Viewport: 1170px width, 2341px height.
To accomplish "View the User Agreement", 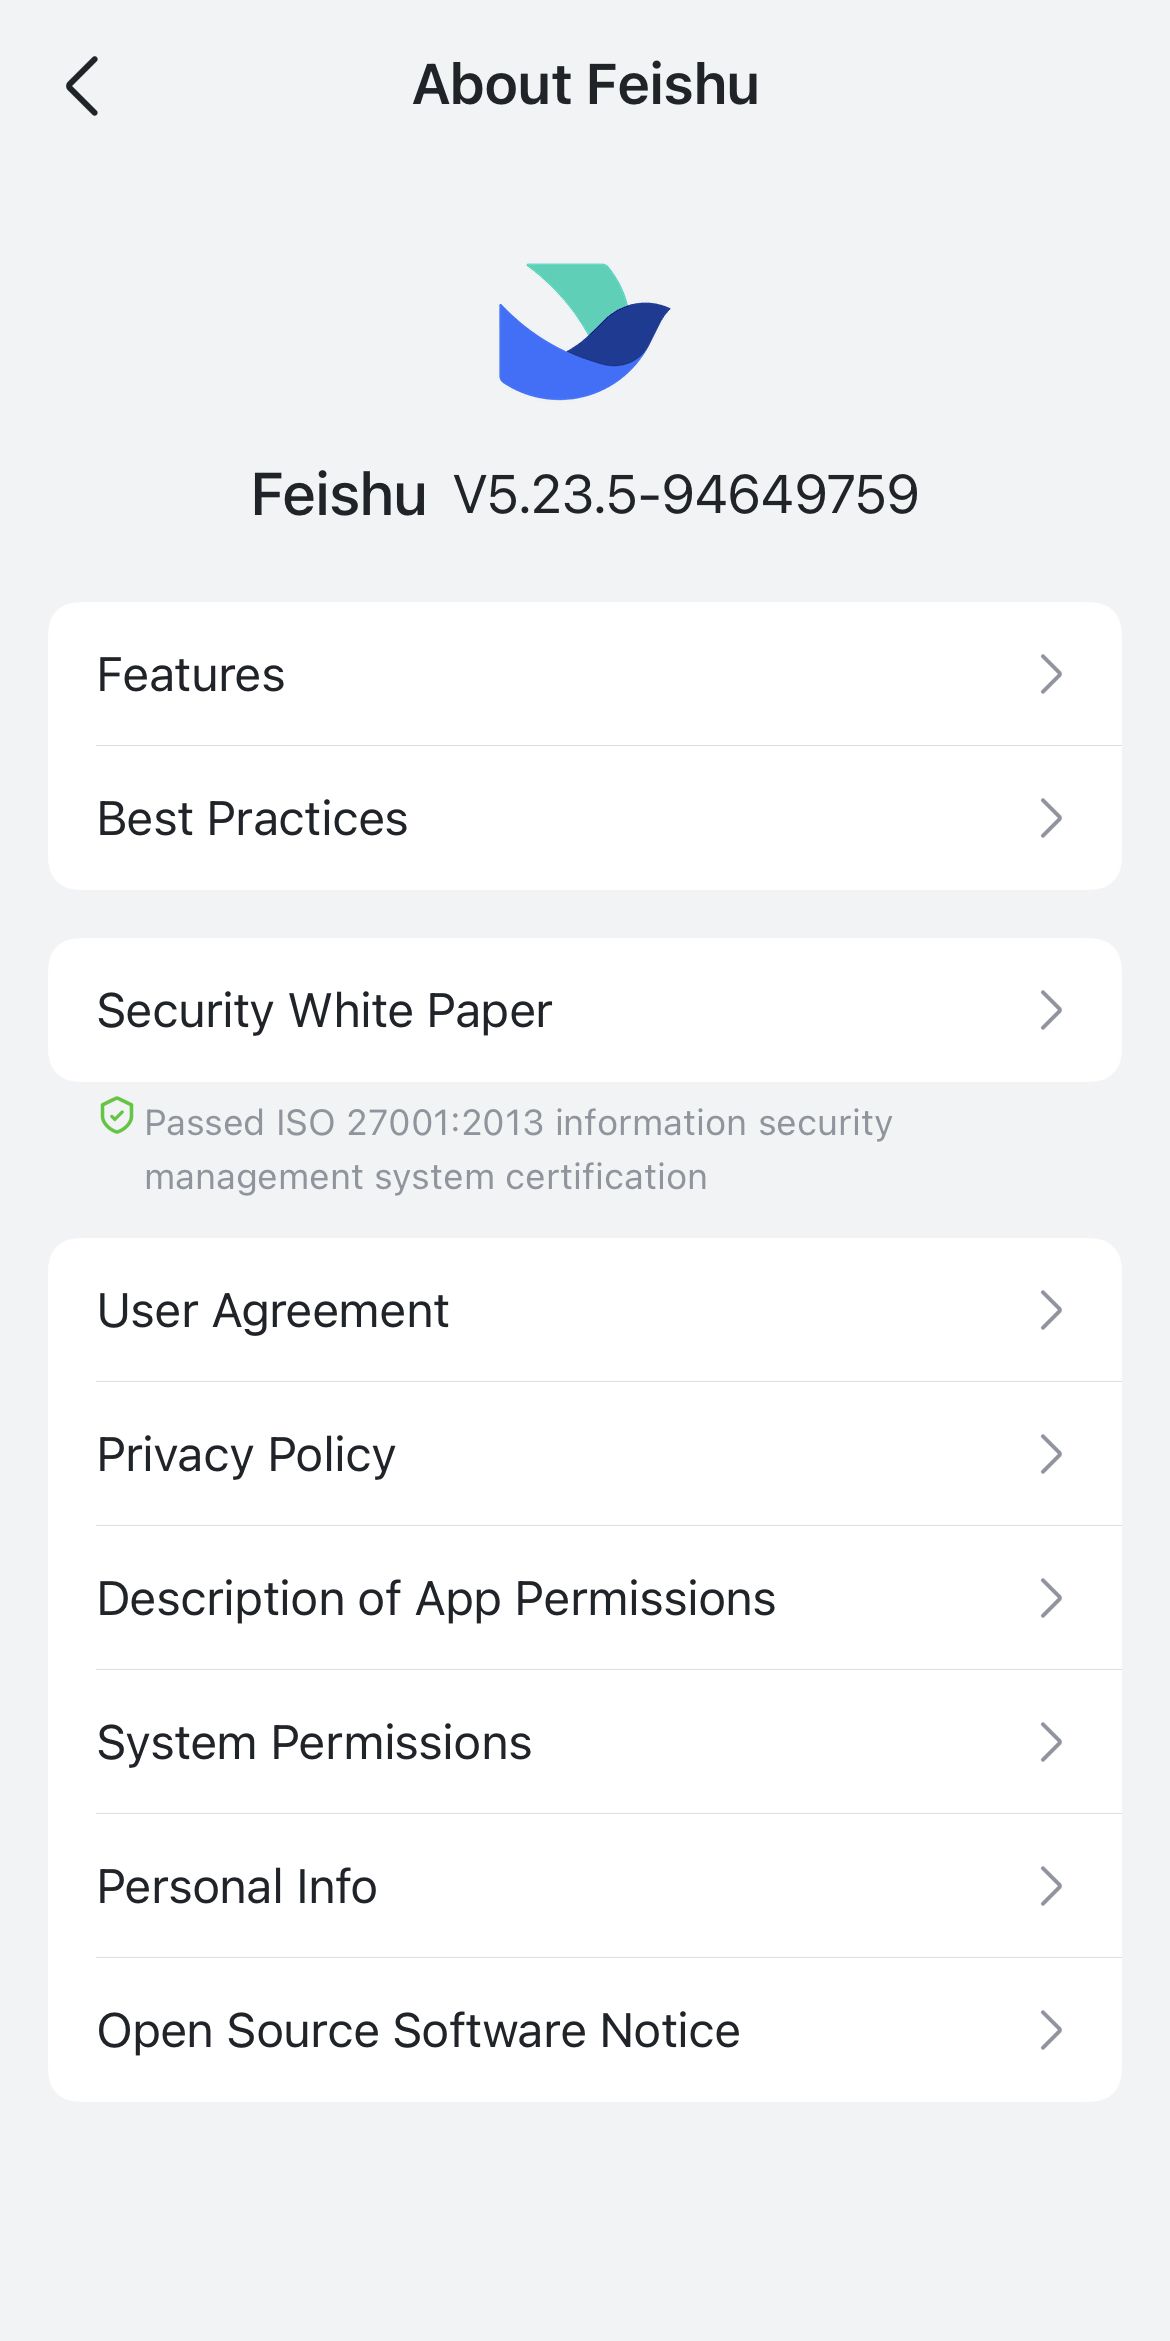I will coord(273,1311).
